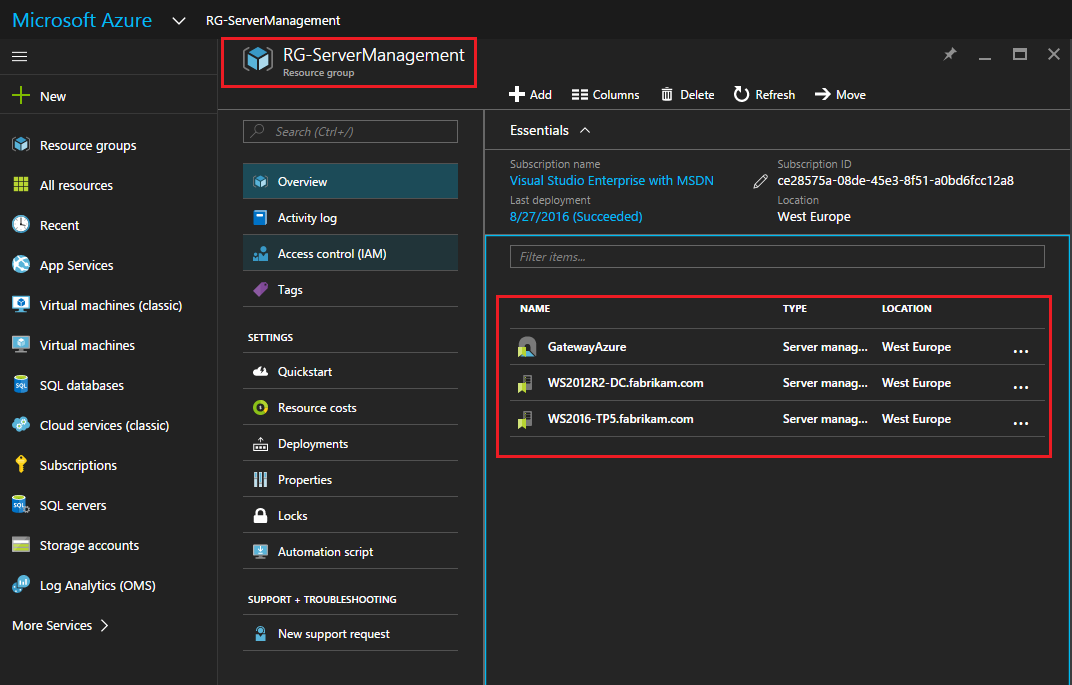Click the SQL servers icon
Screen dimensions: 1072x685
pos(21,505)
